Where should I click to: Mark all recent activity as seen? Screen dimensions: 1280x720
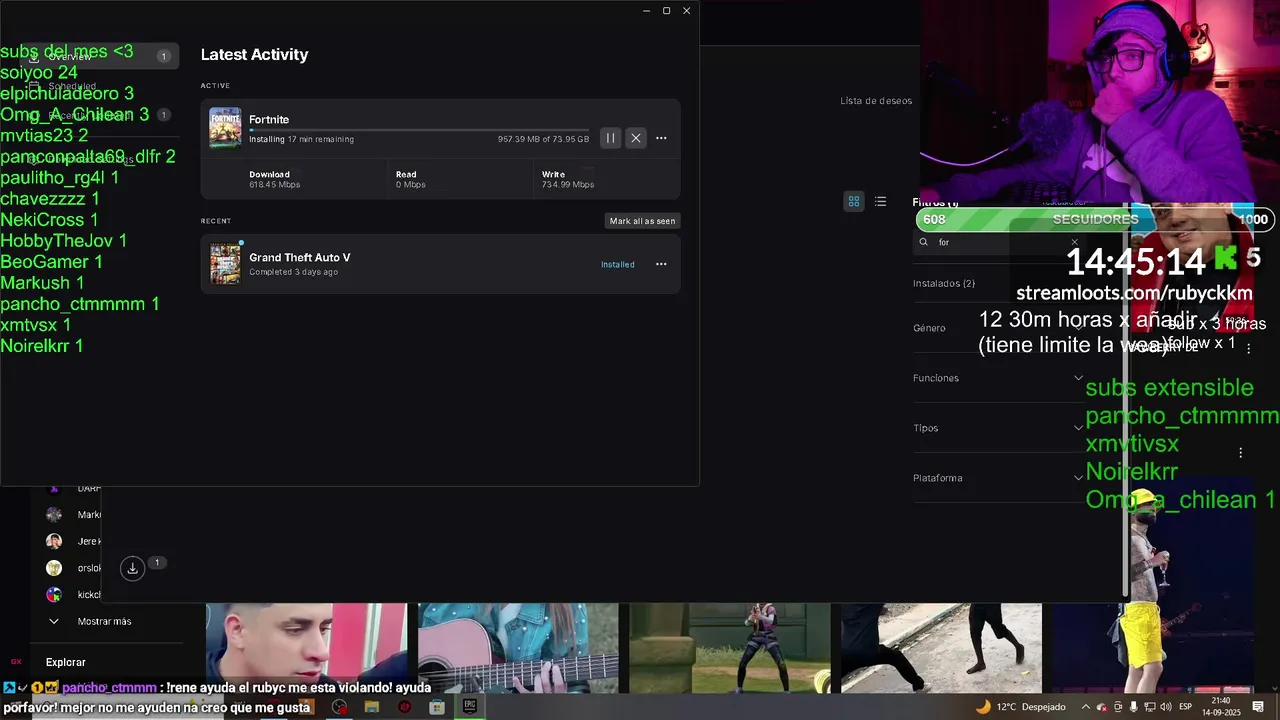[642, 221]
